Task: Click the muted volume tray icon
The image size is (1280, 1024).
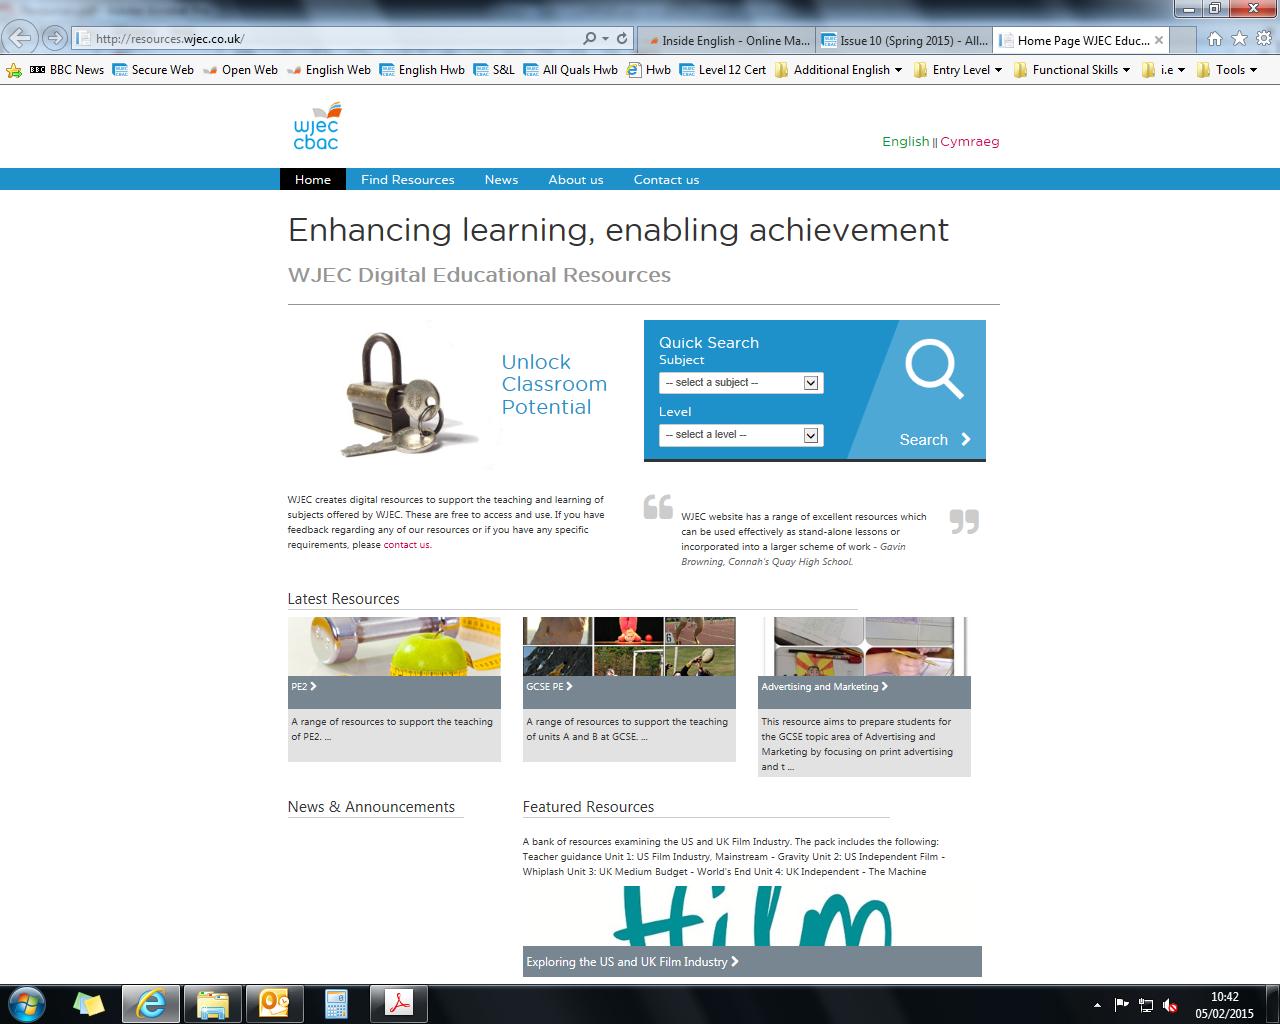Action: click(x=1170, y=1005)
